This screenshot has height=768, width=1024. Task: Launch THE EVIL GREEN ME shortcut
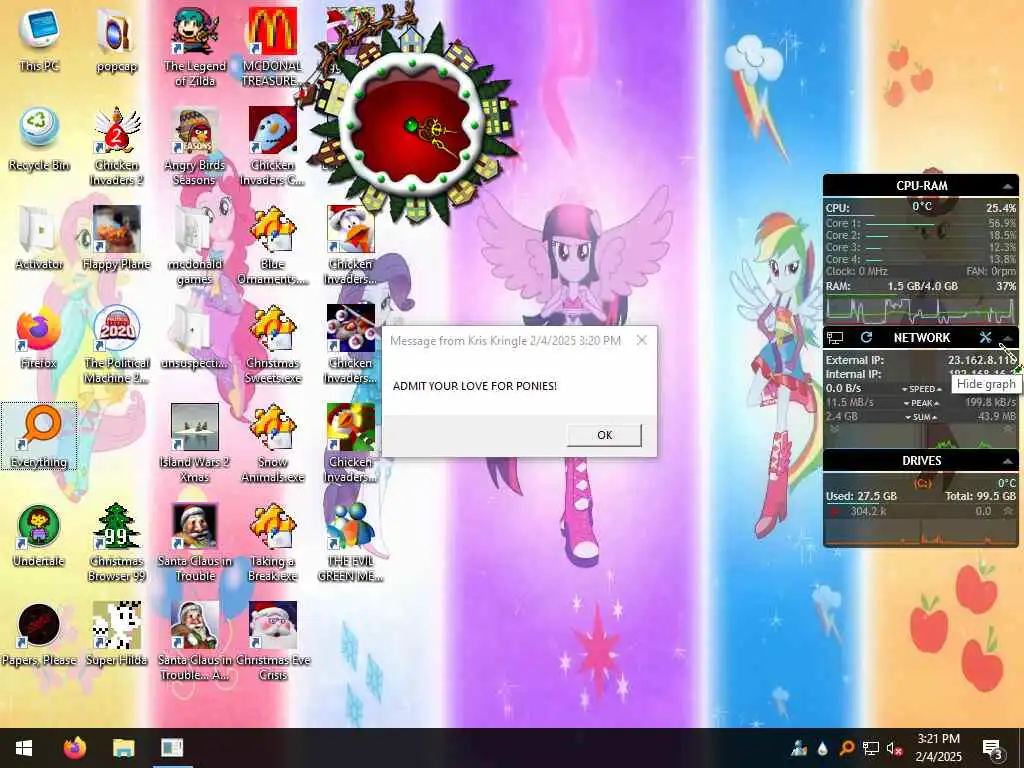[x=351, y=542]
